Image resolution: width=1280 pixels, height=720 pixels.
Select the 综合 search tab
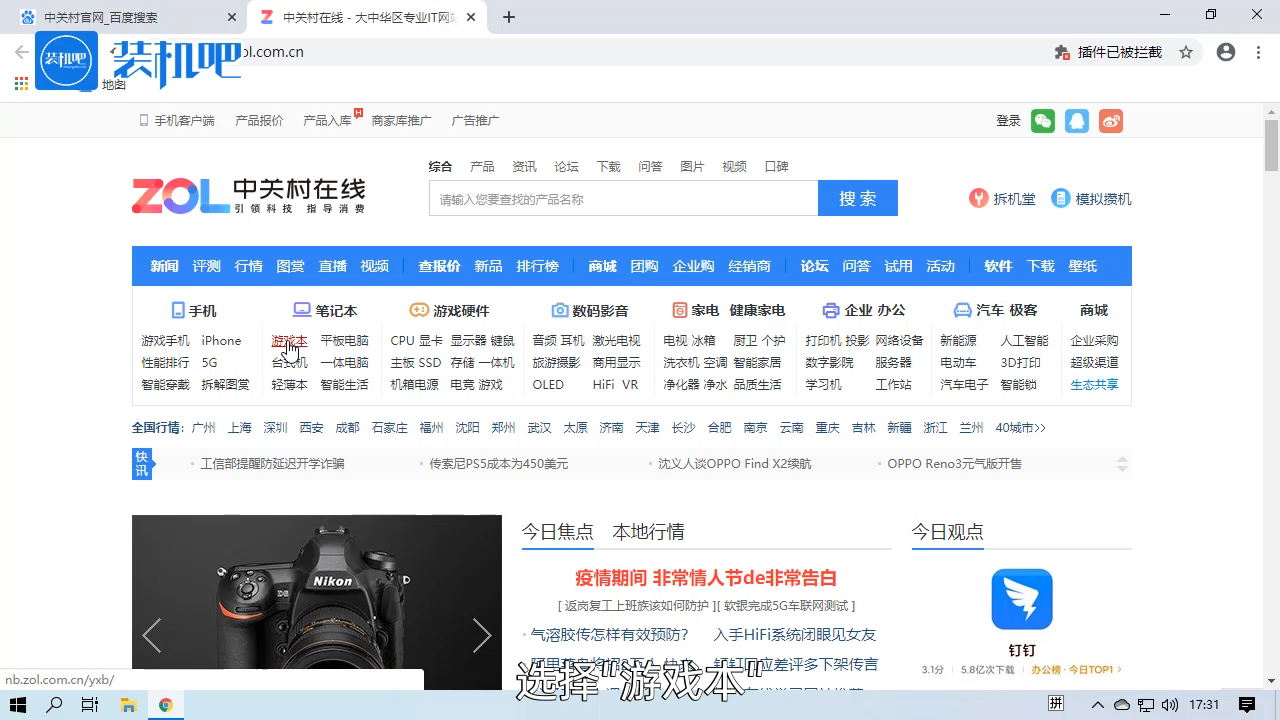(440, 166)
